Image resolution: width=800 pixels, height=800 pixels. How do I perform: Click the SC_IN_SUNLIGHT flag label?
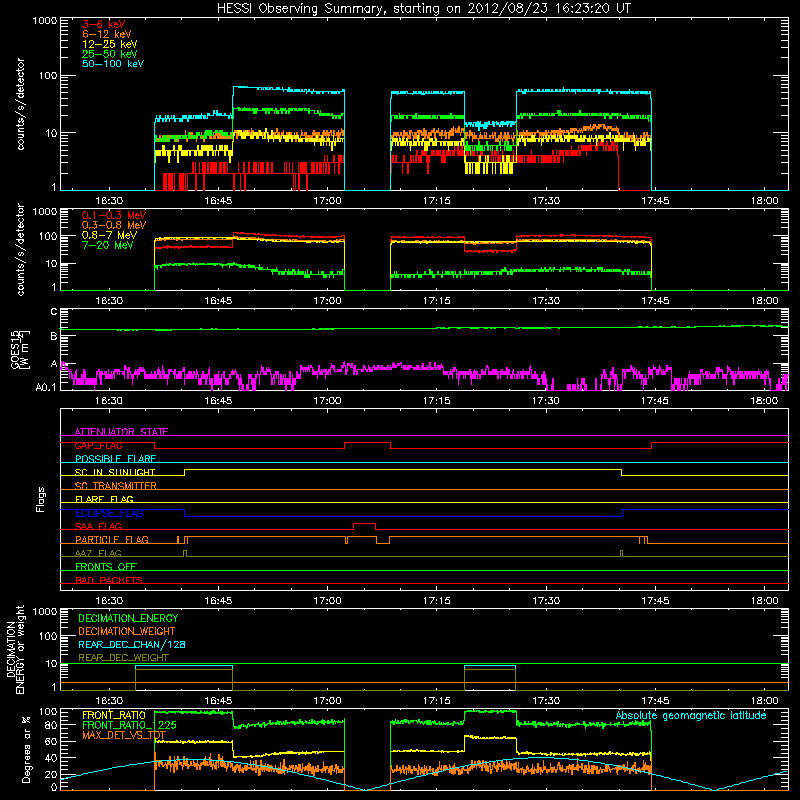pyautogui.click(x=115, y=472)
